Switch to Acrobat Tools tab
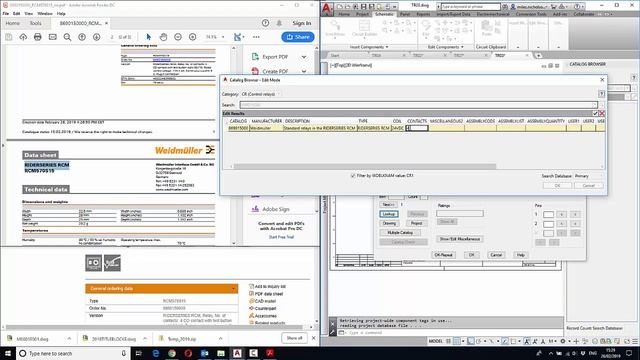Image resolution: width=640 pixels, height=360 pixels. tap(36, 23)
